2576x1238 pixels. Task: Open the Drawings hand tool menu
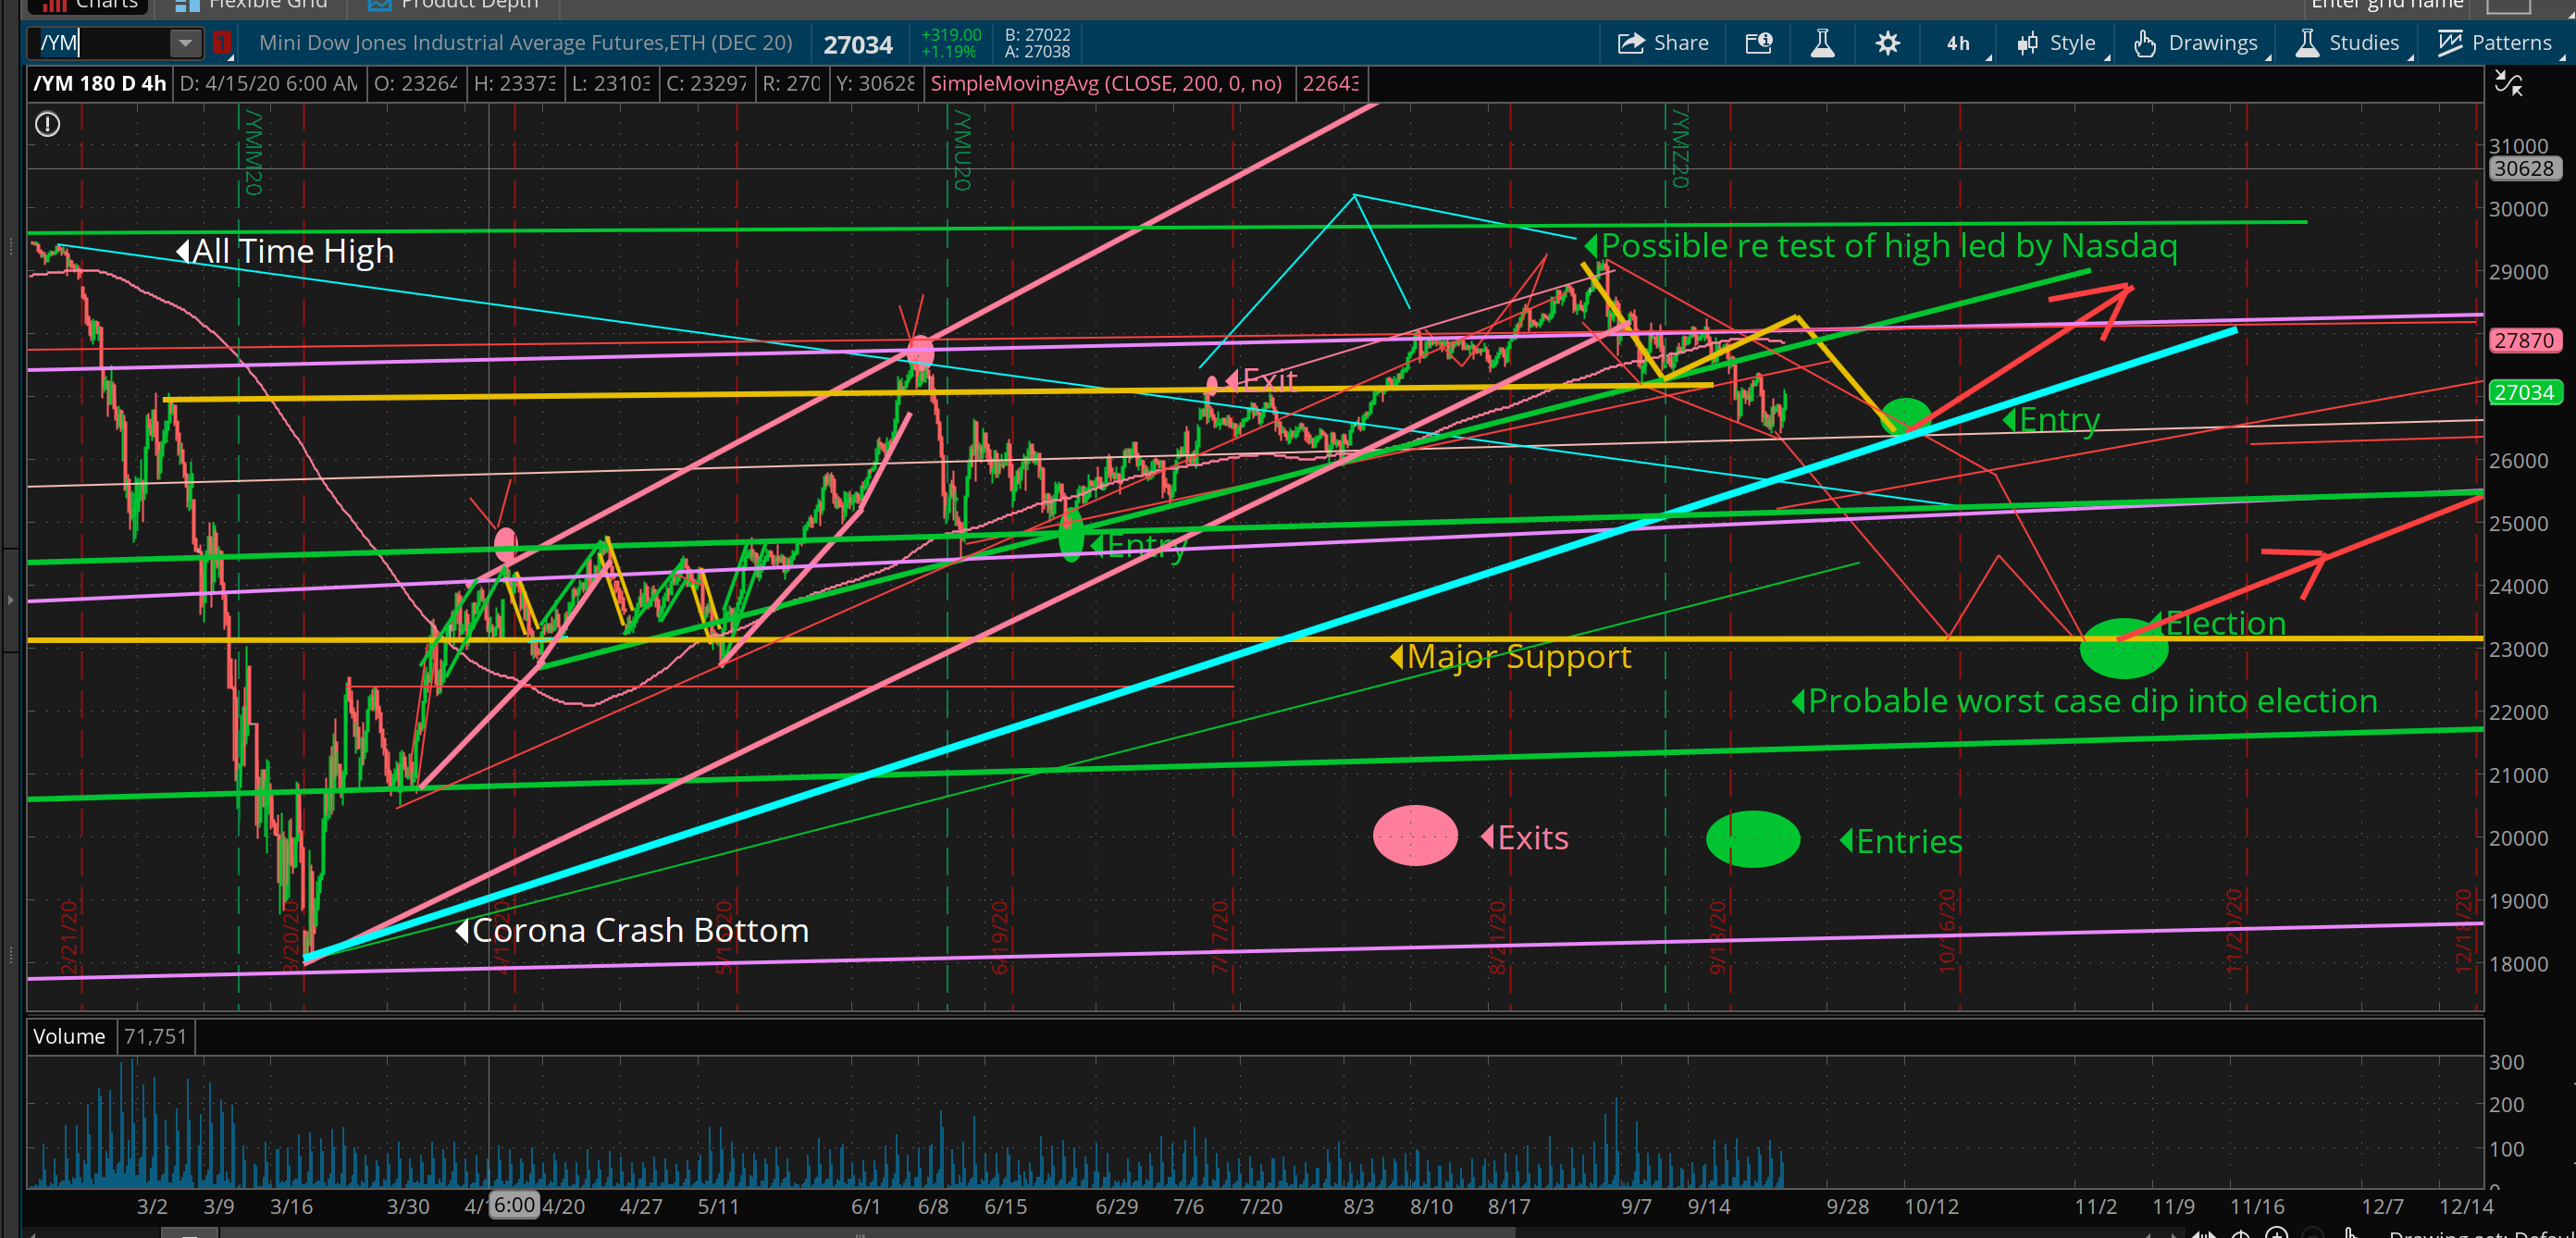click(2196, 43)
